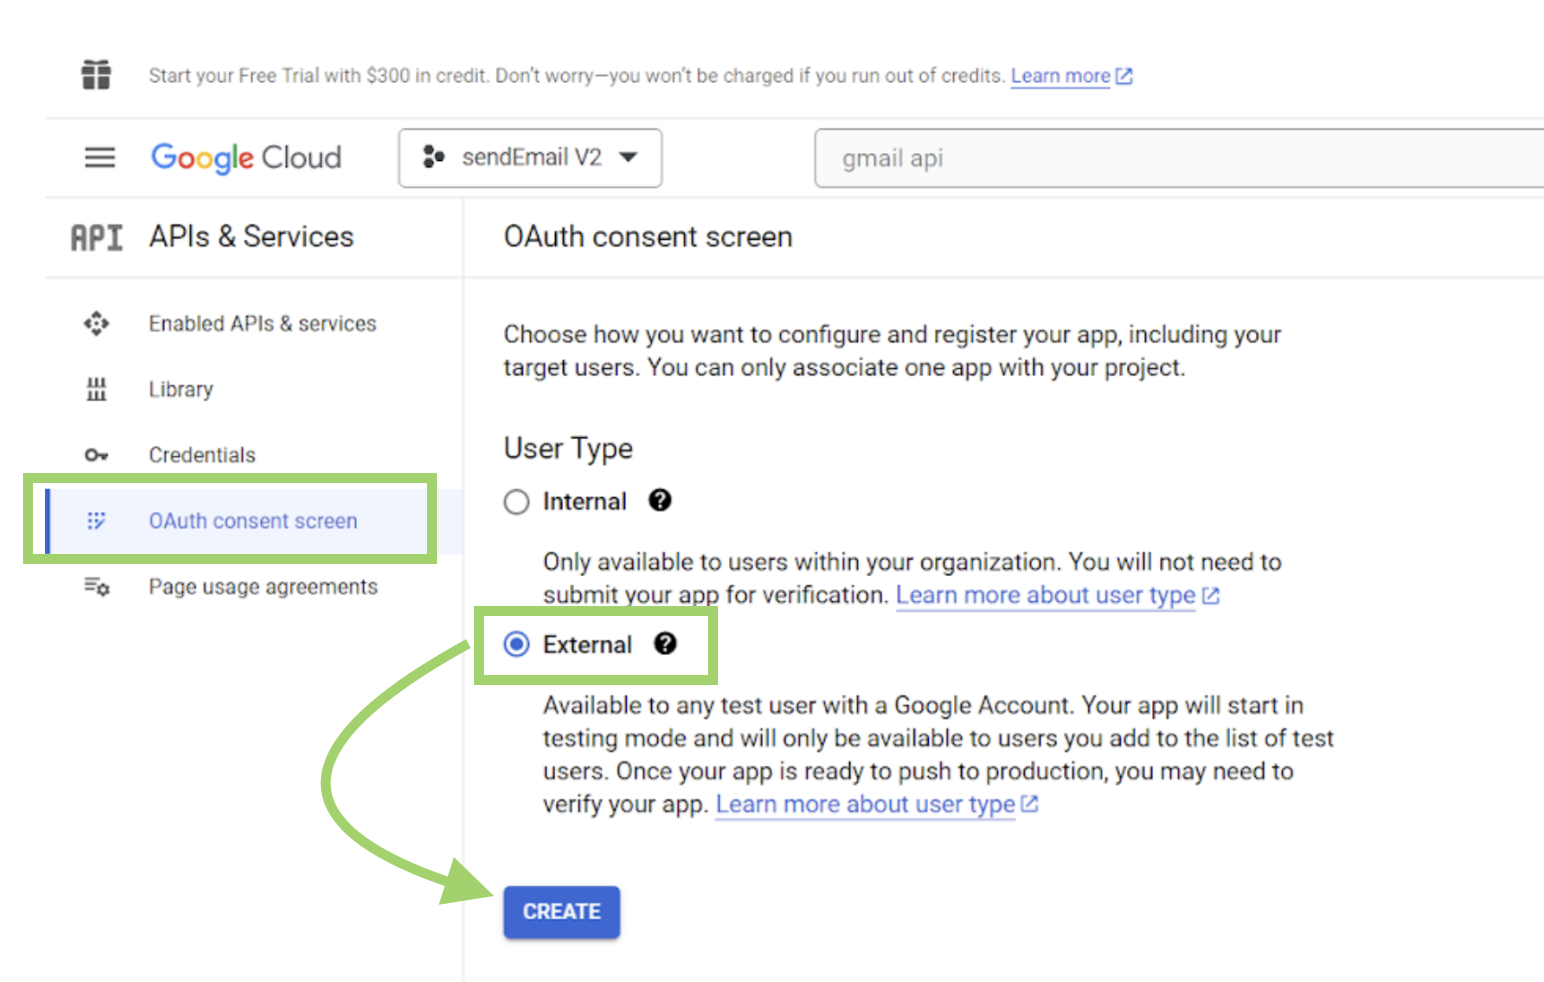Click the Credentials key icon
This screenshot has width=1544, height=982.
(96, 455)
